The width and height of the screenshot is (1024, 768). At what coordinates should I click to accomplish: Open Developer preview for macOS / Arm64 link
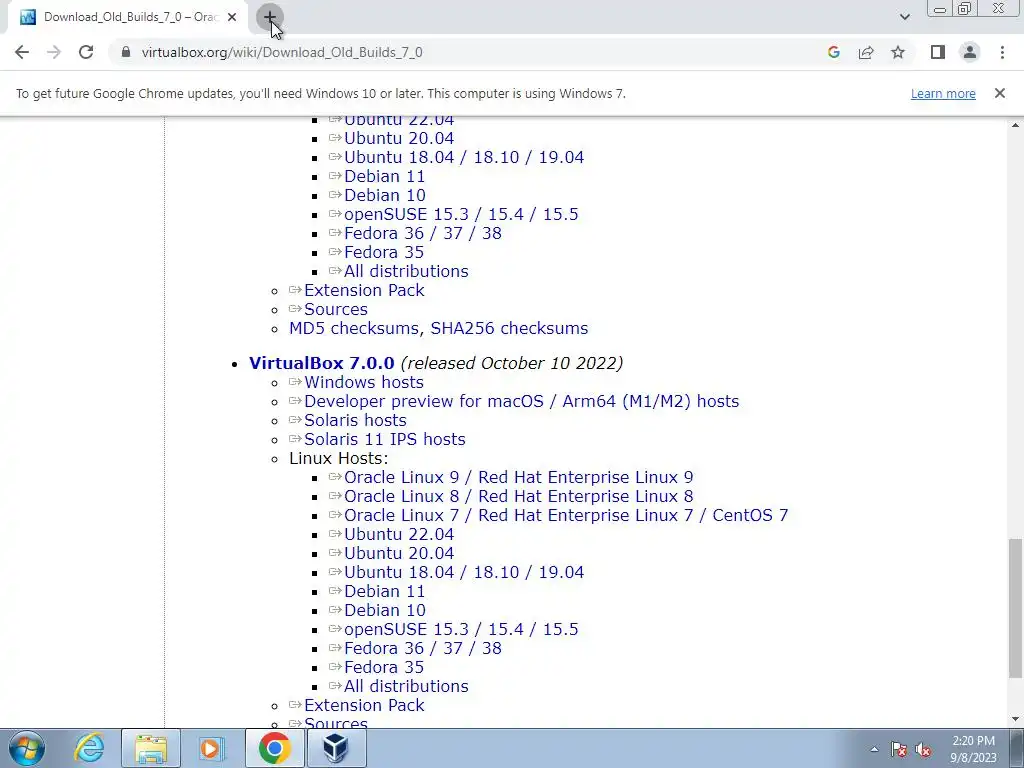click(x=521, y=401)
